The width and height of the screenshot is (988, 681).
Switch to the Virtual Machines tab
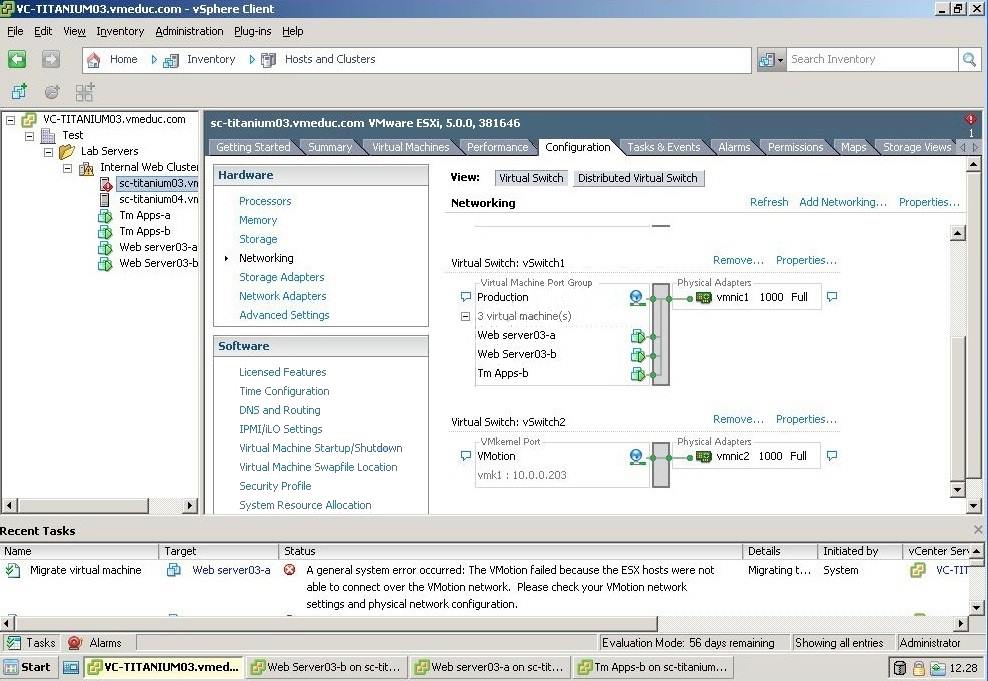coord(411,147)
